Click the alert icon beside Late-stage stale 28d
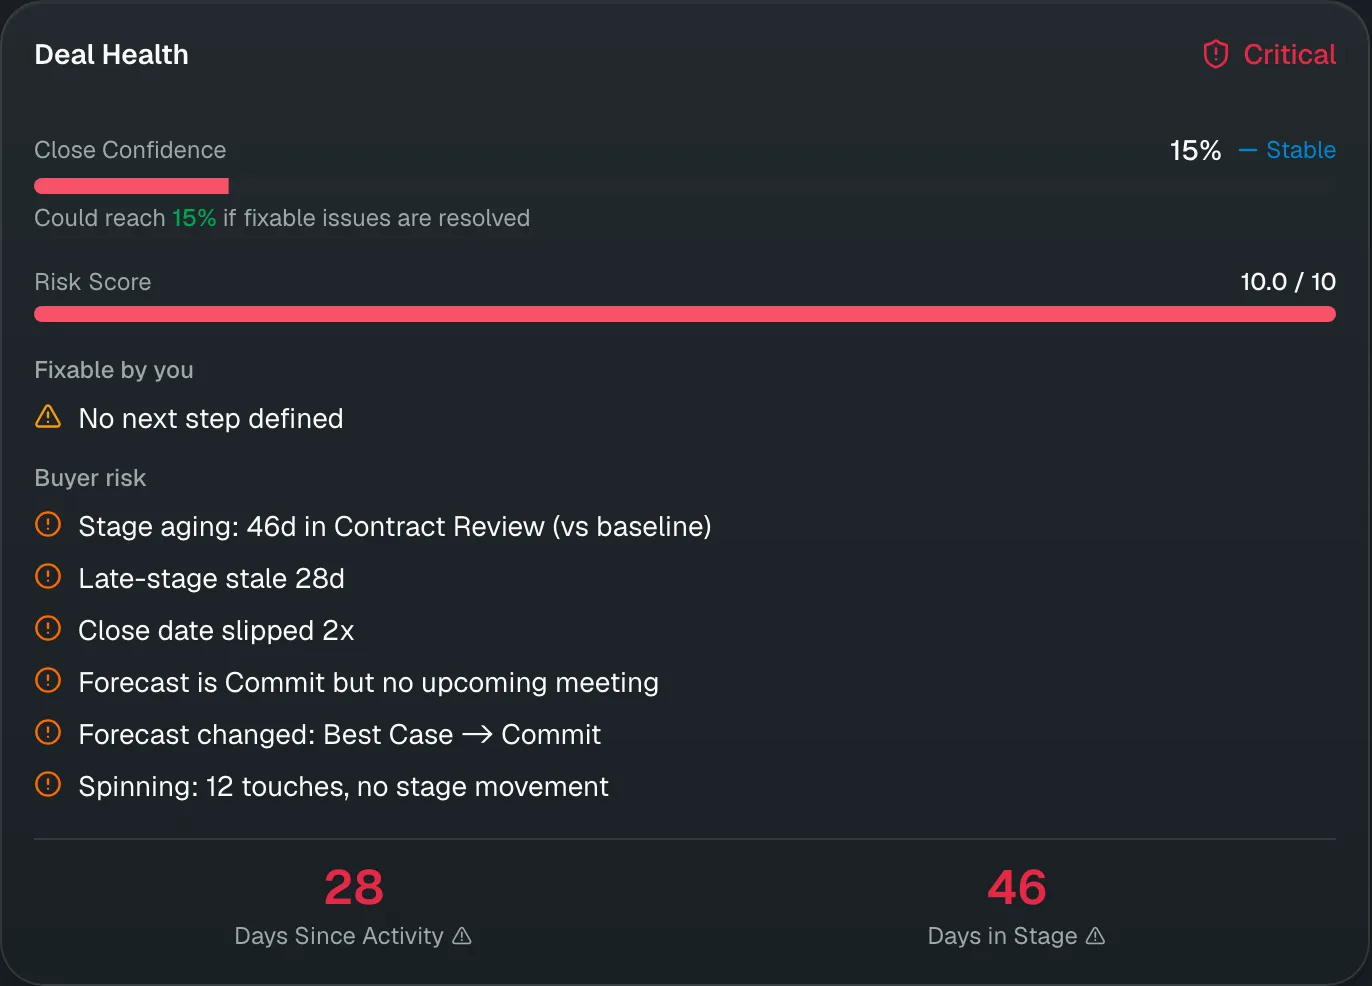The height and width of the screenshot is (986, 1372). click(48, 576)
